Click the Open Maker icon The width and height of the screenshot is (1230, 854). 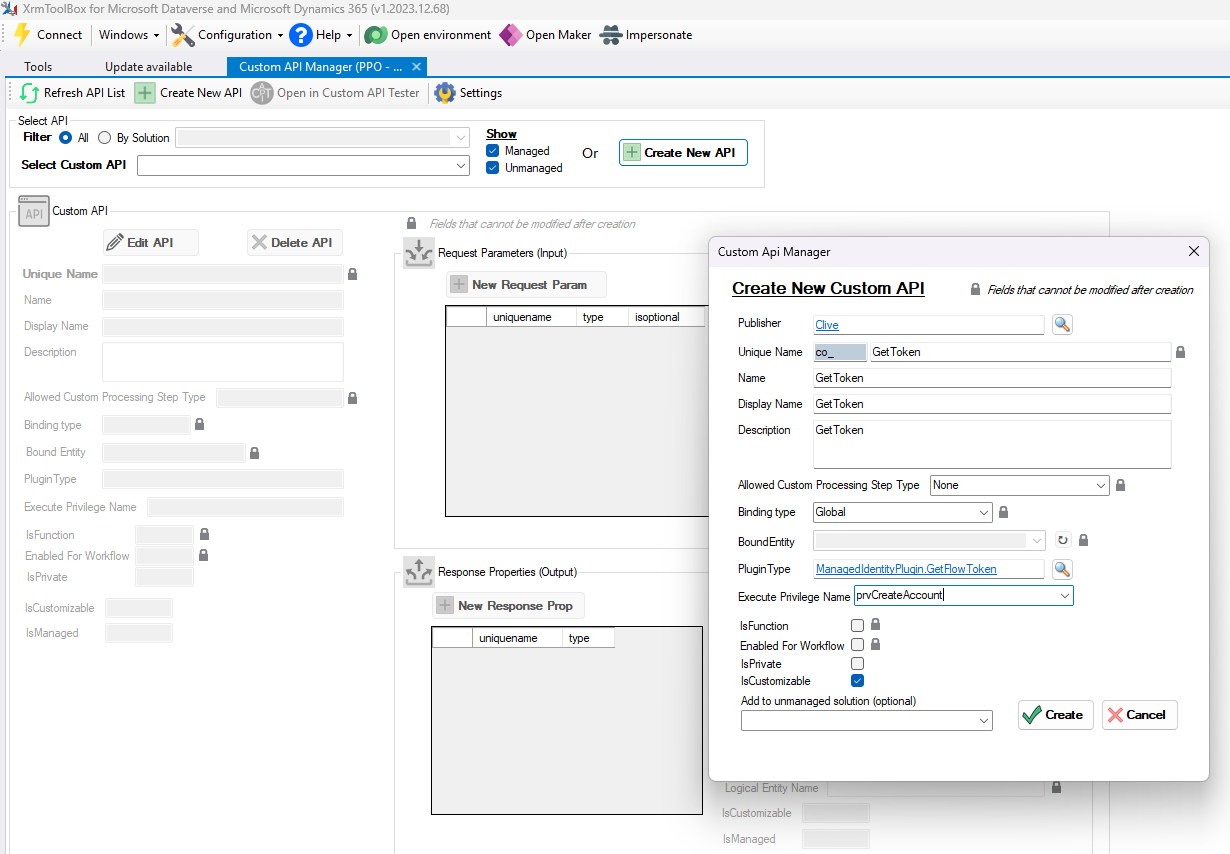(x=510, y=35)
